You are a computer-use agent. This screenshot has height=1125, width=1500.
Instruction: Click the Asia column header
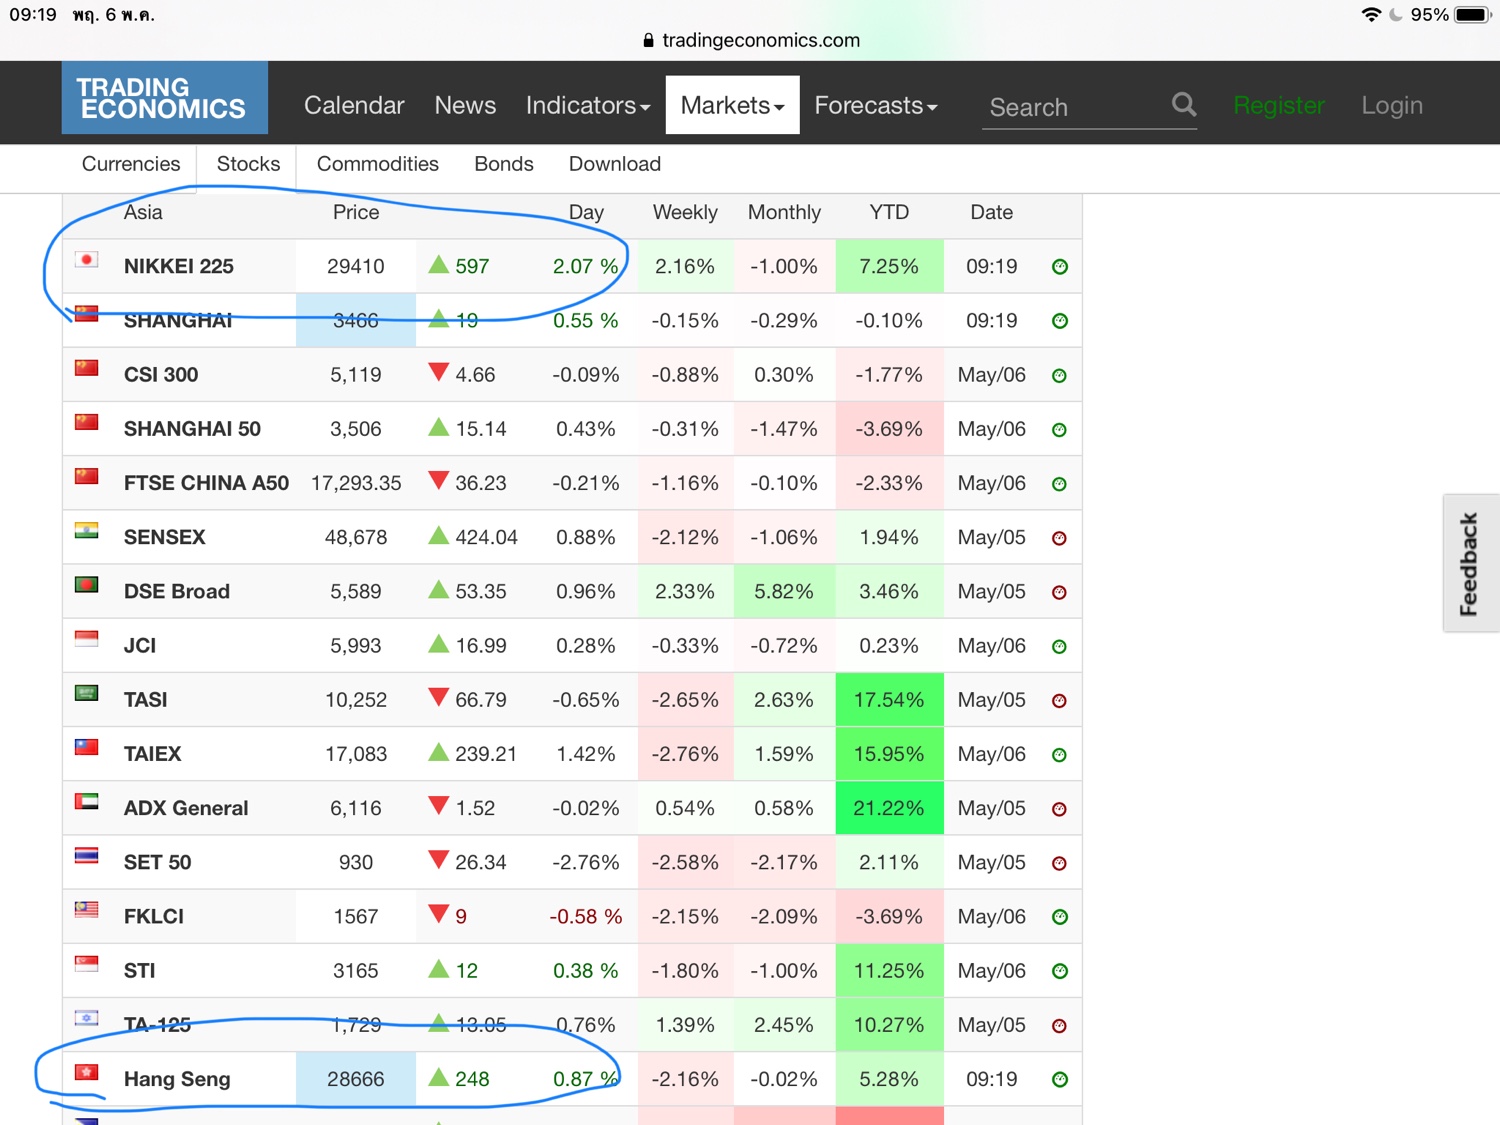[143, 212]
